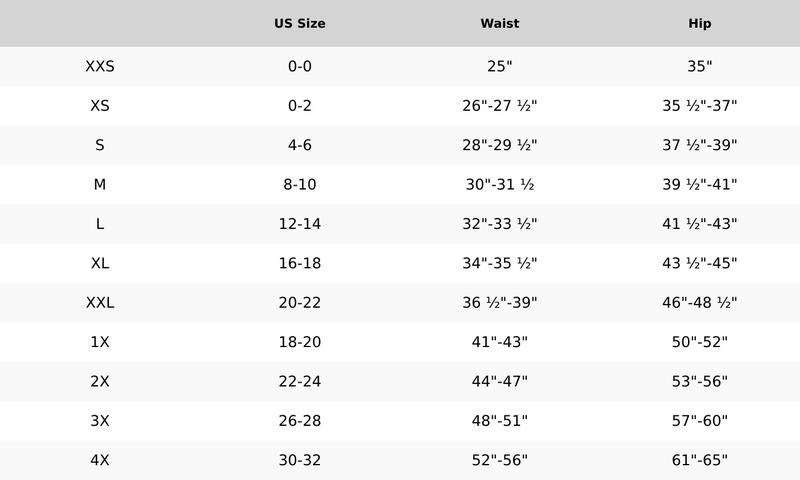This screenshot has height=480, width=800.
Task: Click the 28"-29 ½" waist measurement
Action: click(x=500, y=145)
